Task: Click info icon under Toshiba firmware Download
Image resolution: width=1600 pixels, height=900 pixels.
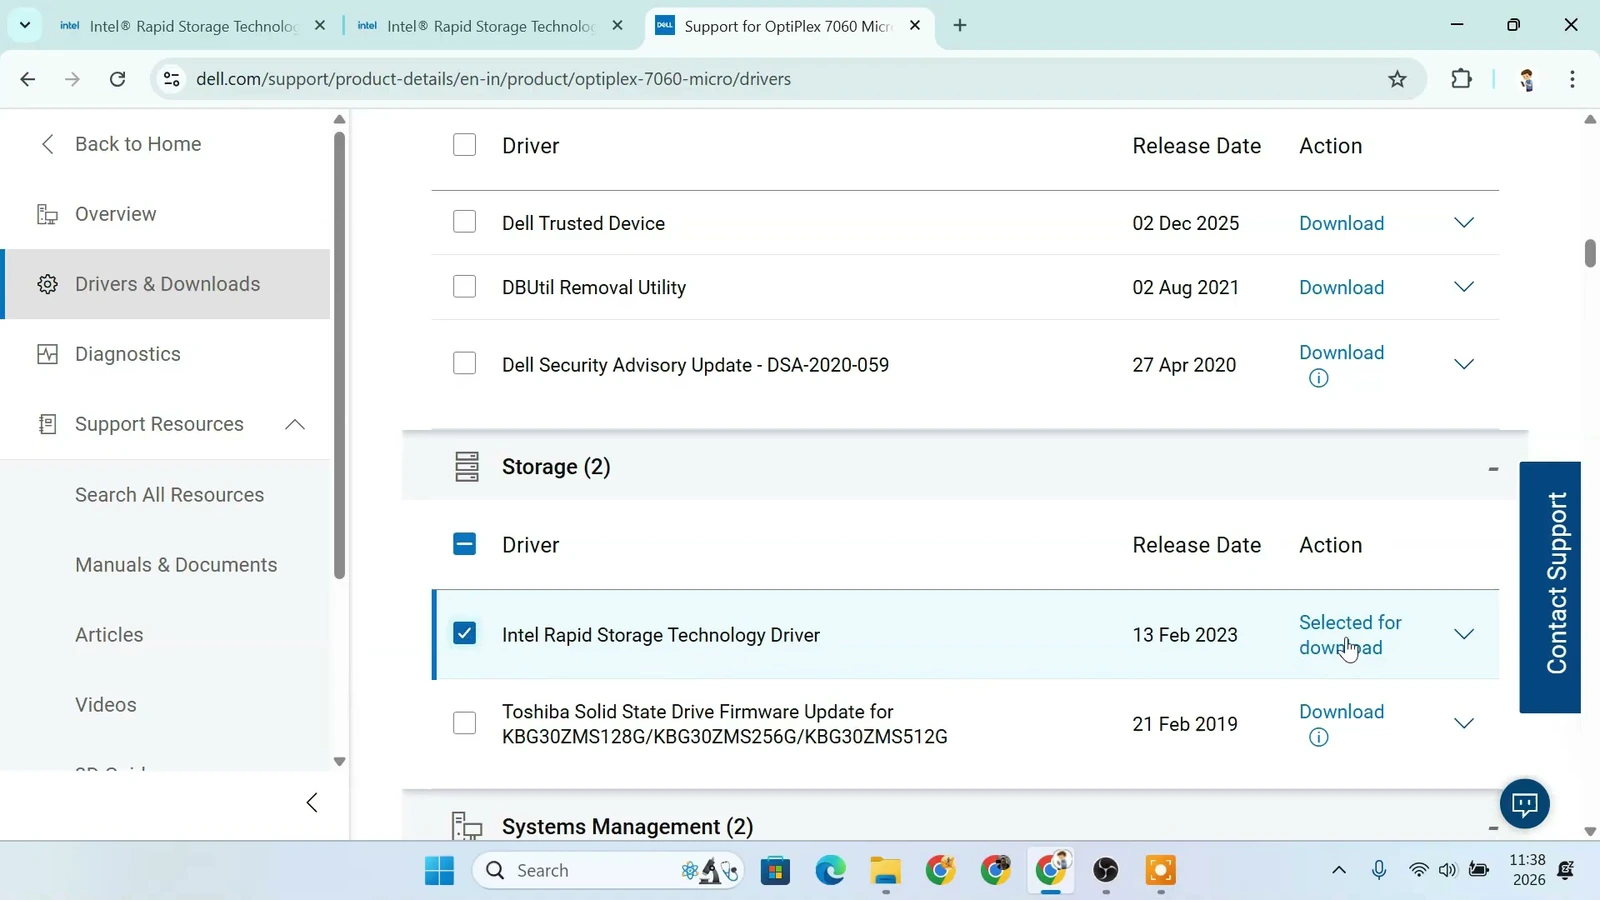Action: (1318, 737)
